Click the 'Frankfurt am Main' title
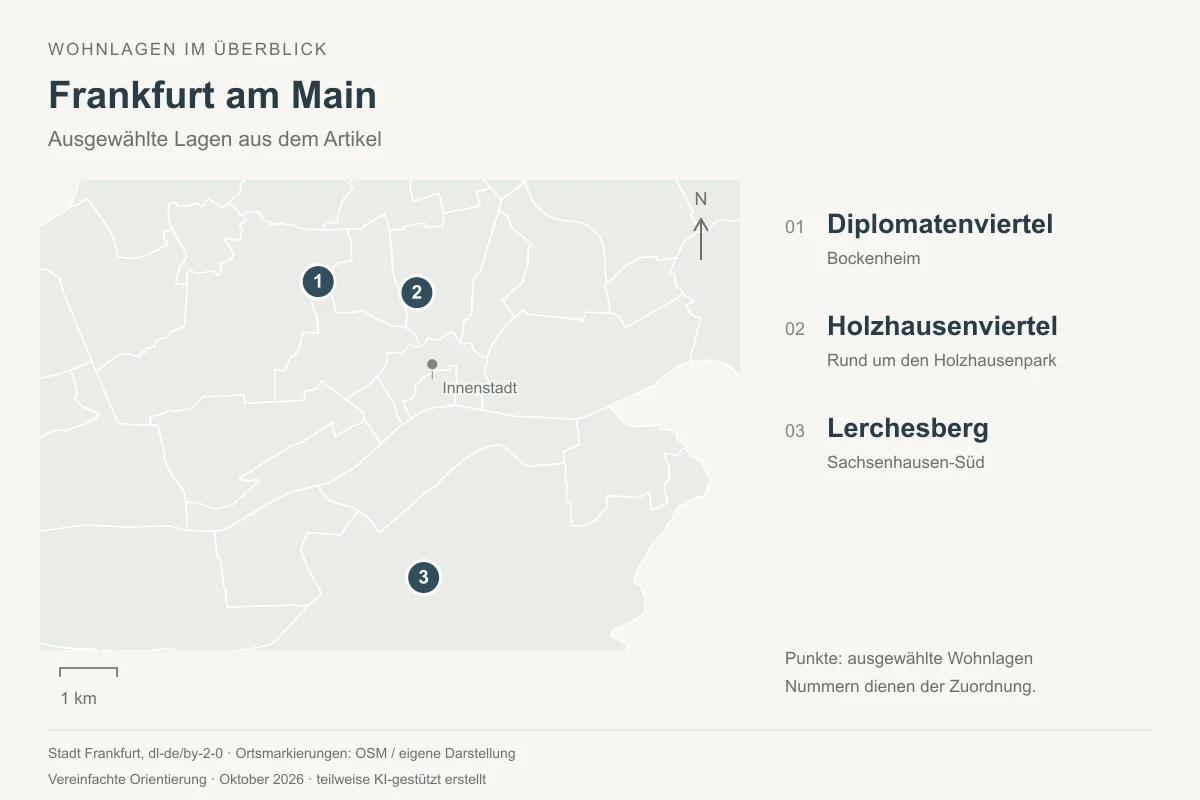Screen dimensions: 1200x800 click(213, 95)
